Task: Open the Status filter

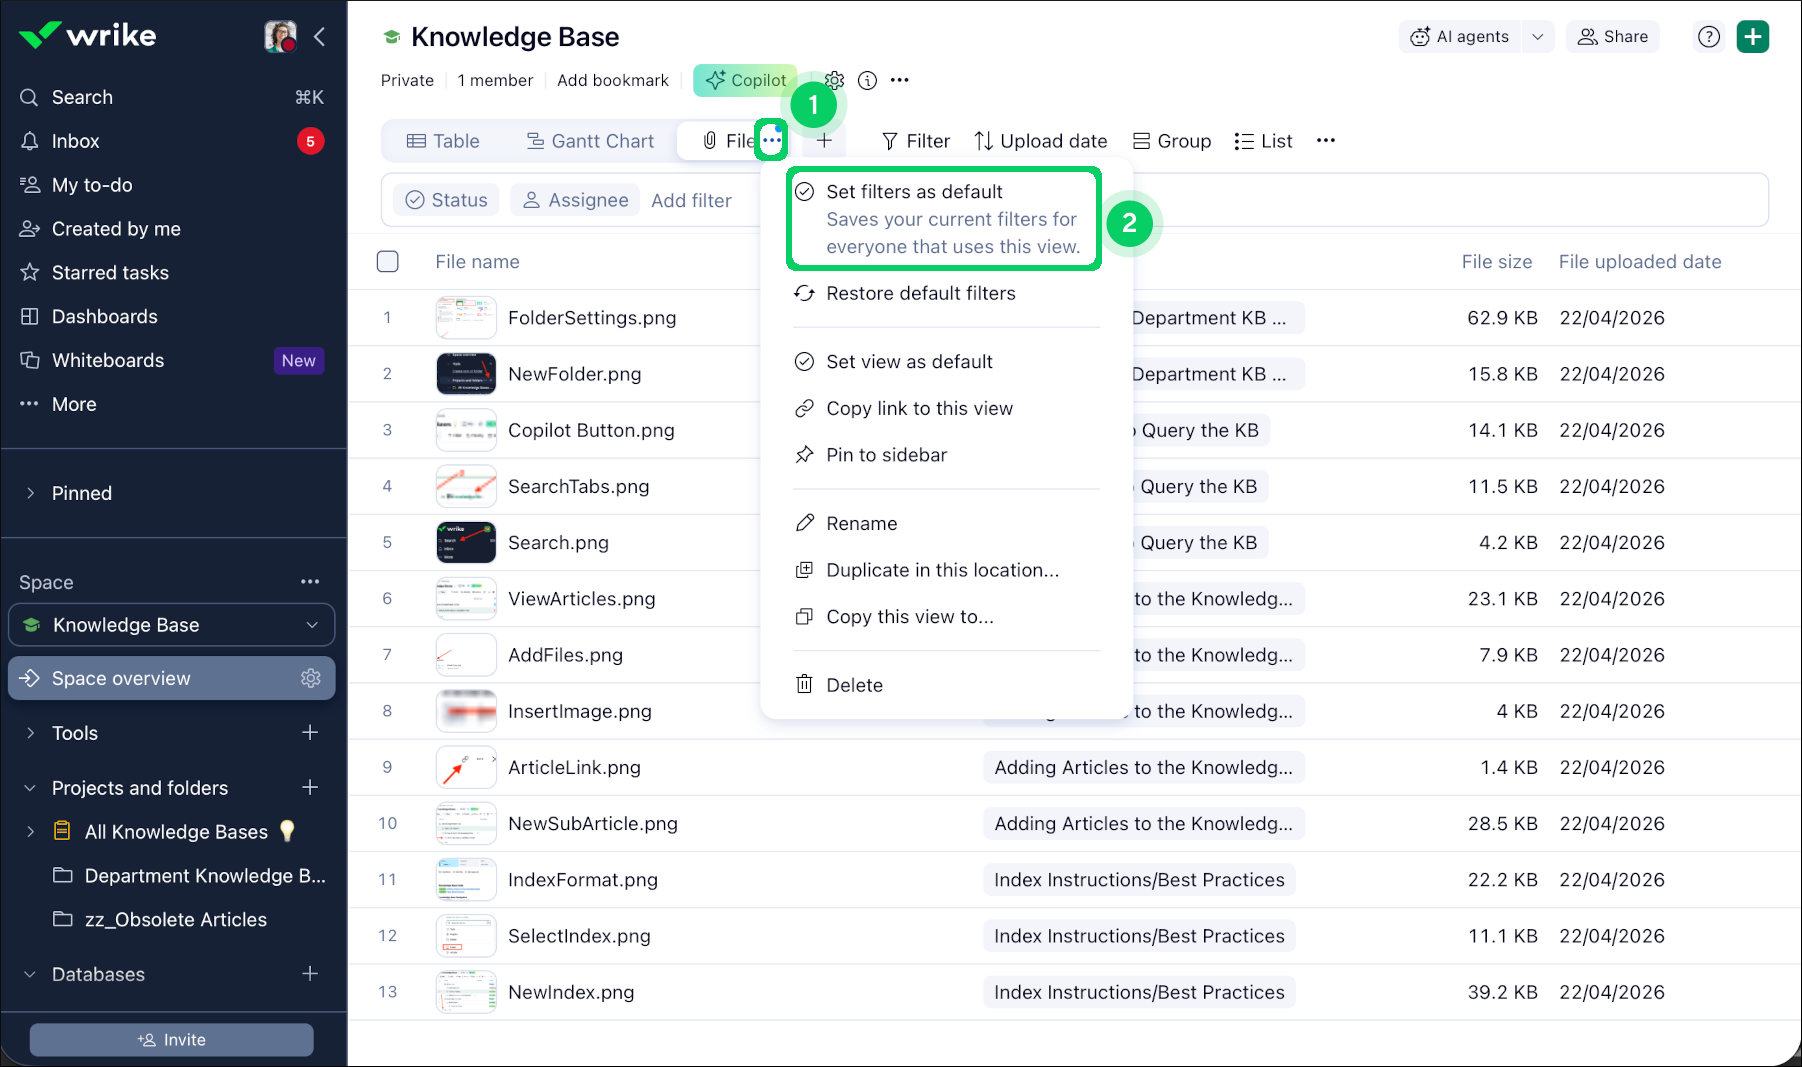Action: (x=447, y=200)
